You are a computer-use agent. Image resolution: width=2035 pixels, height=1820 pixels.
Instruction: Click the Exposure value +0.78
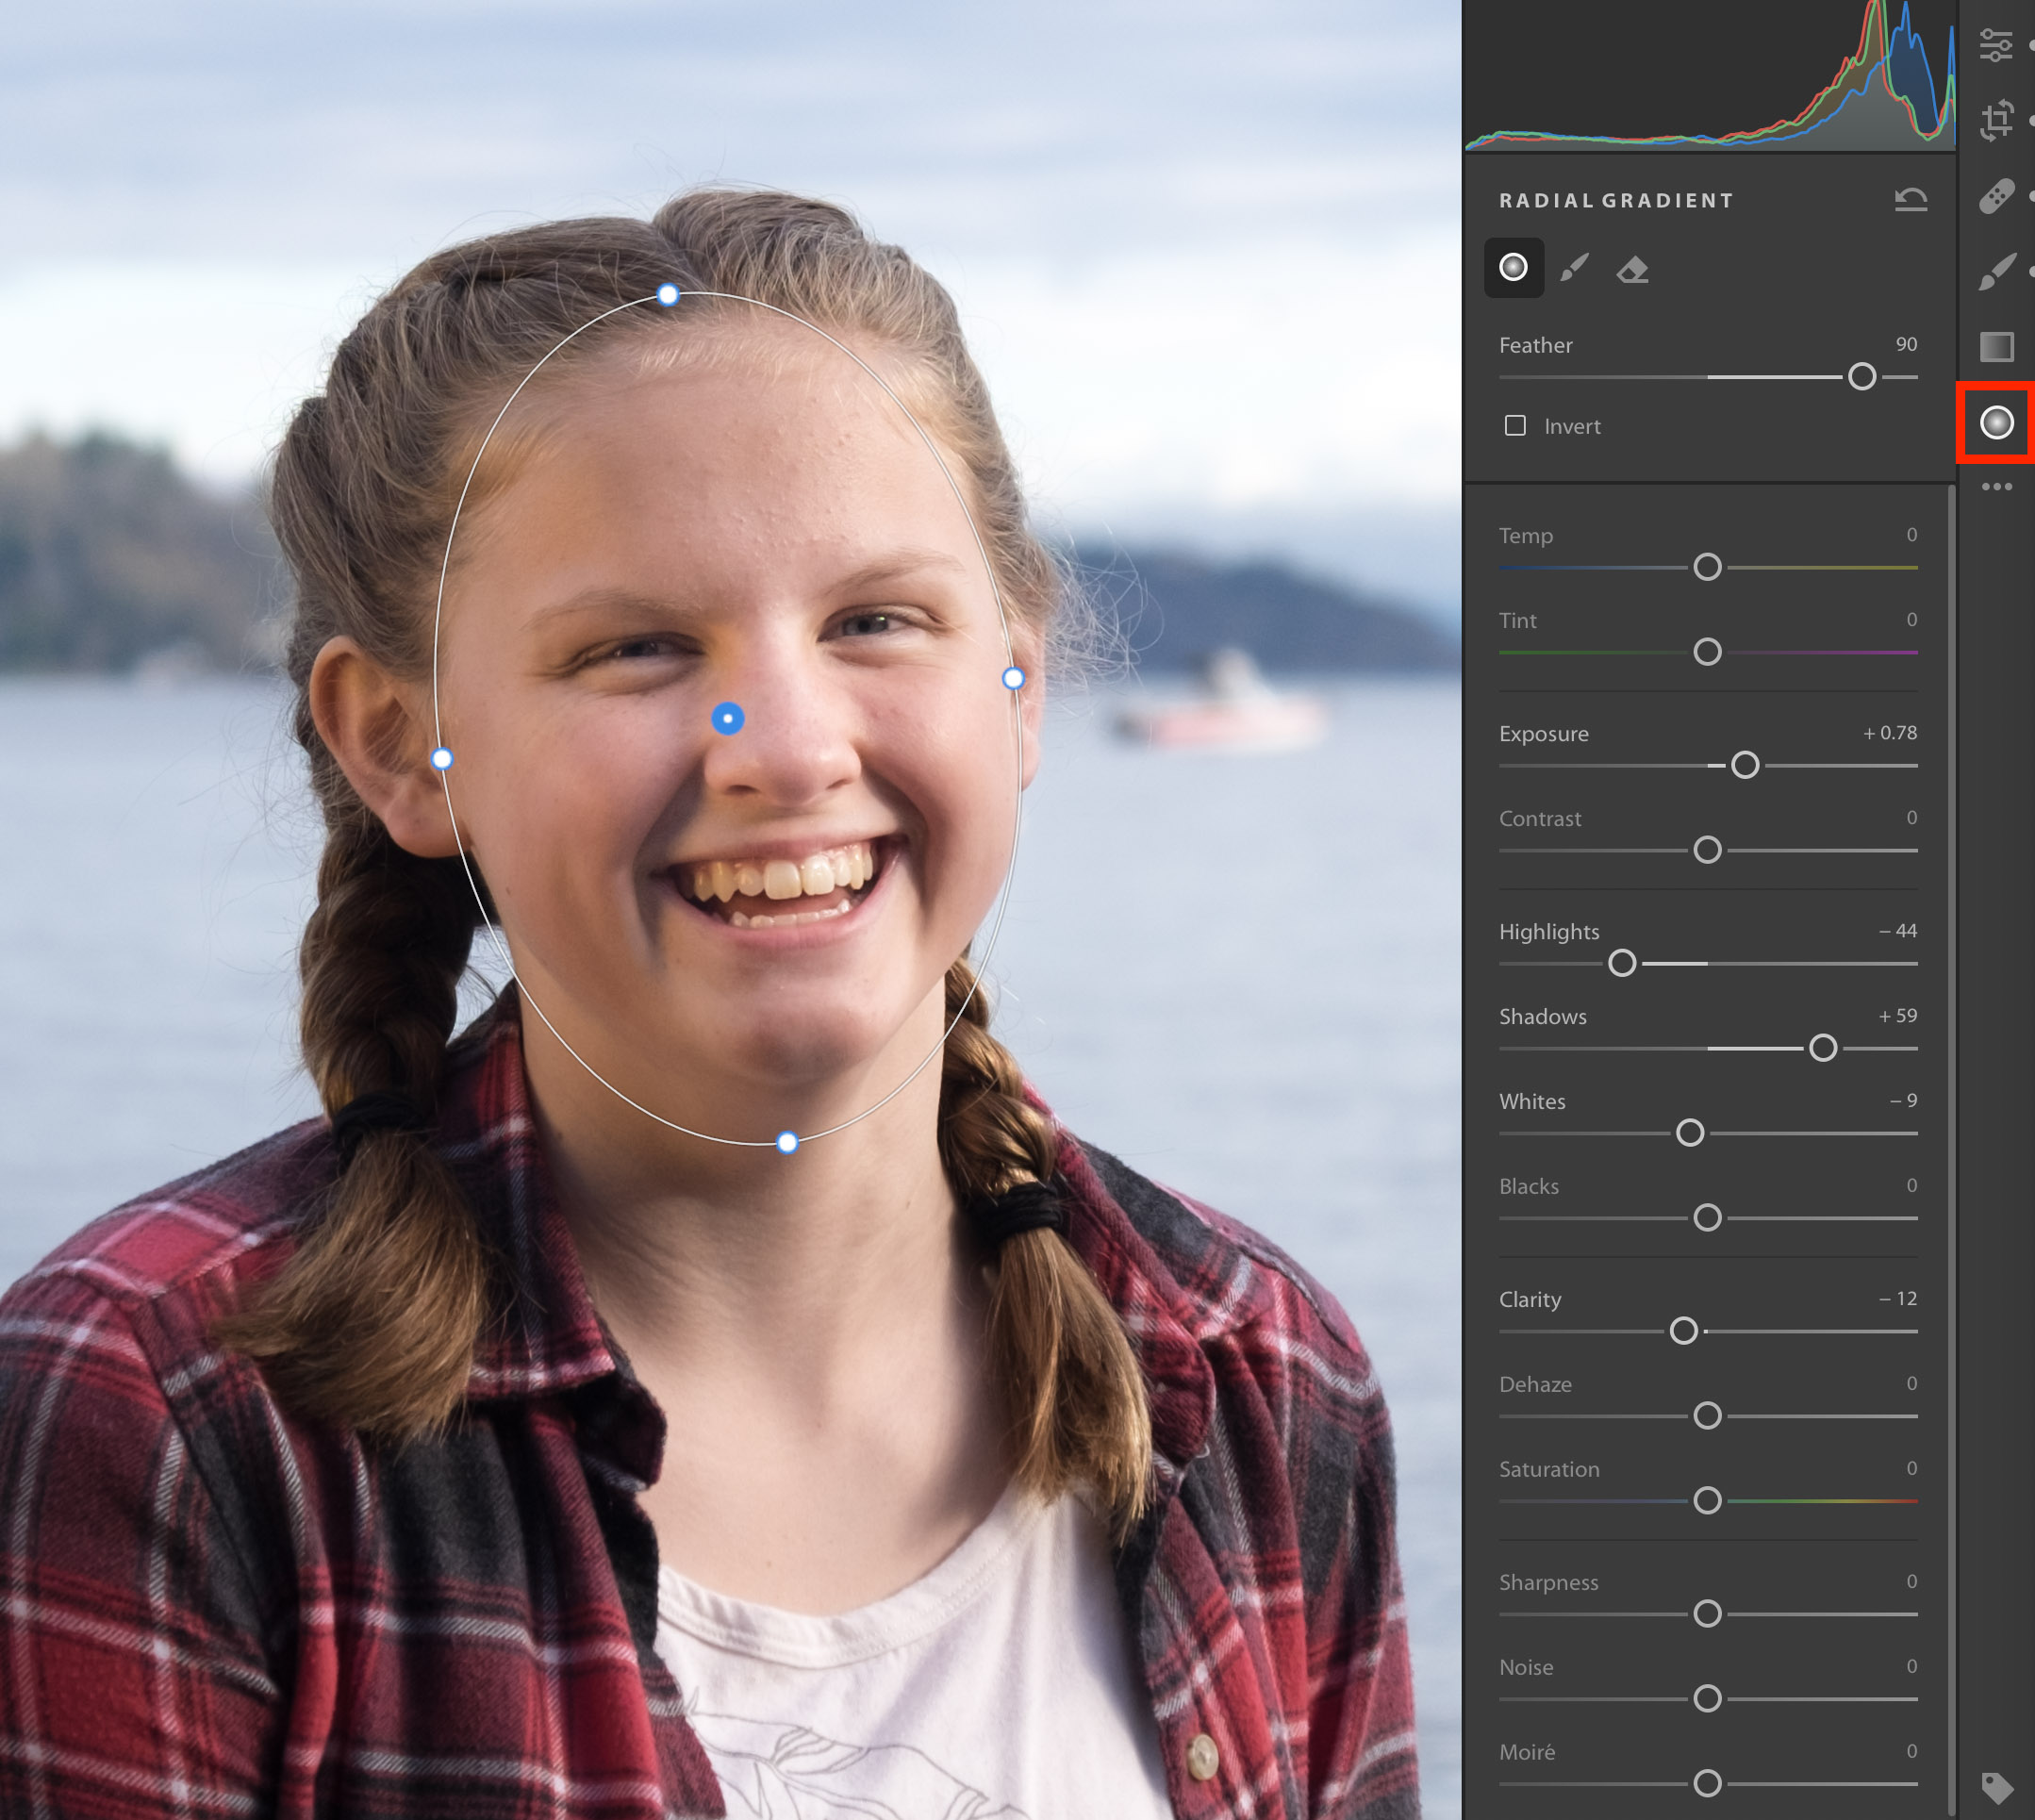tap(1889, 733)
